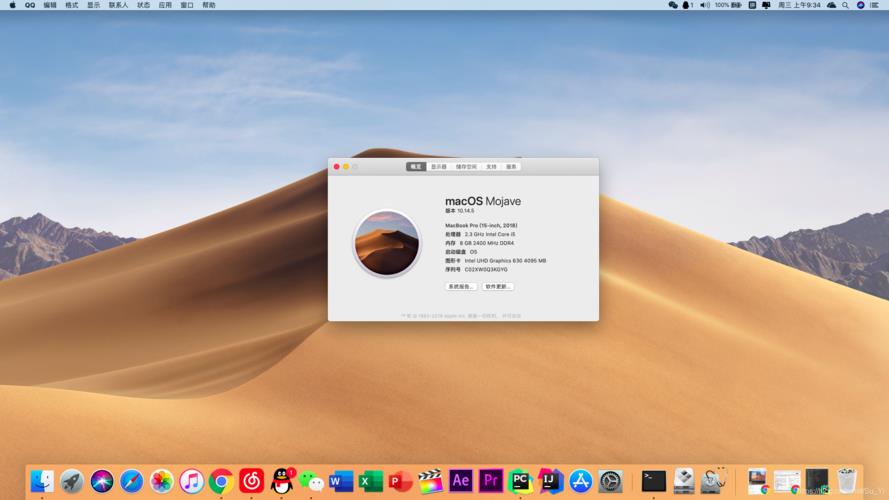Open the Terminal app in the dock
This screenshot has width=889, height=500.
tap(654, 481)
